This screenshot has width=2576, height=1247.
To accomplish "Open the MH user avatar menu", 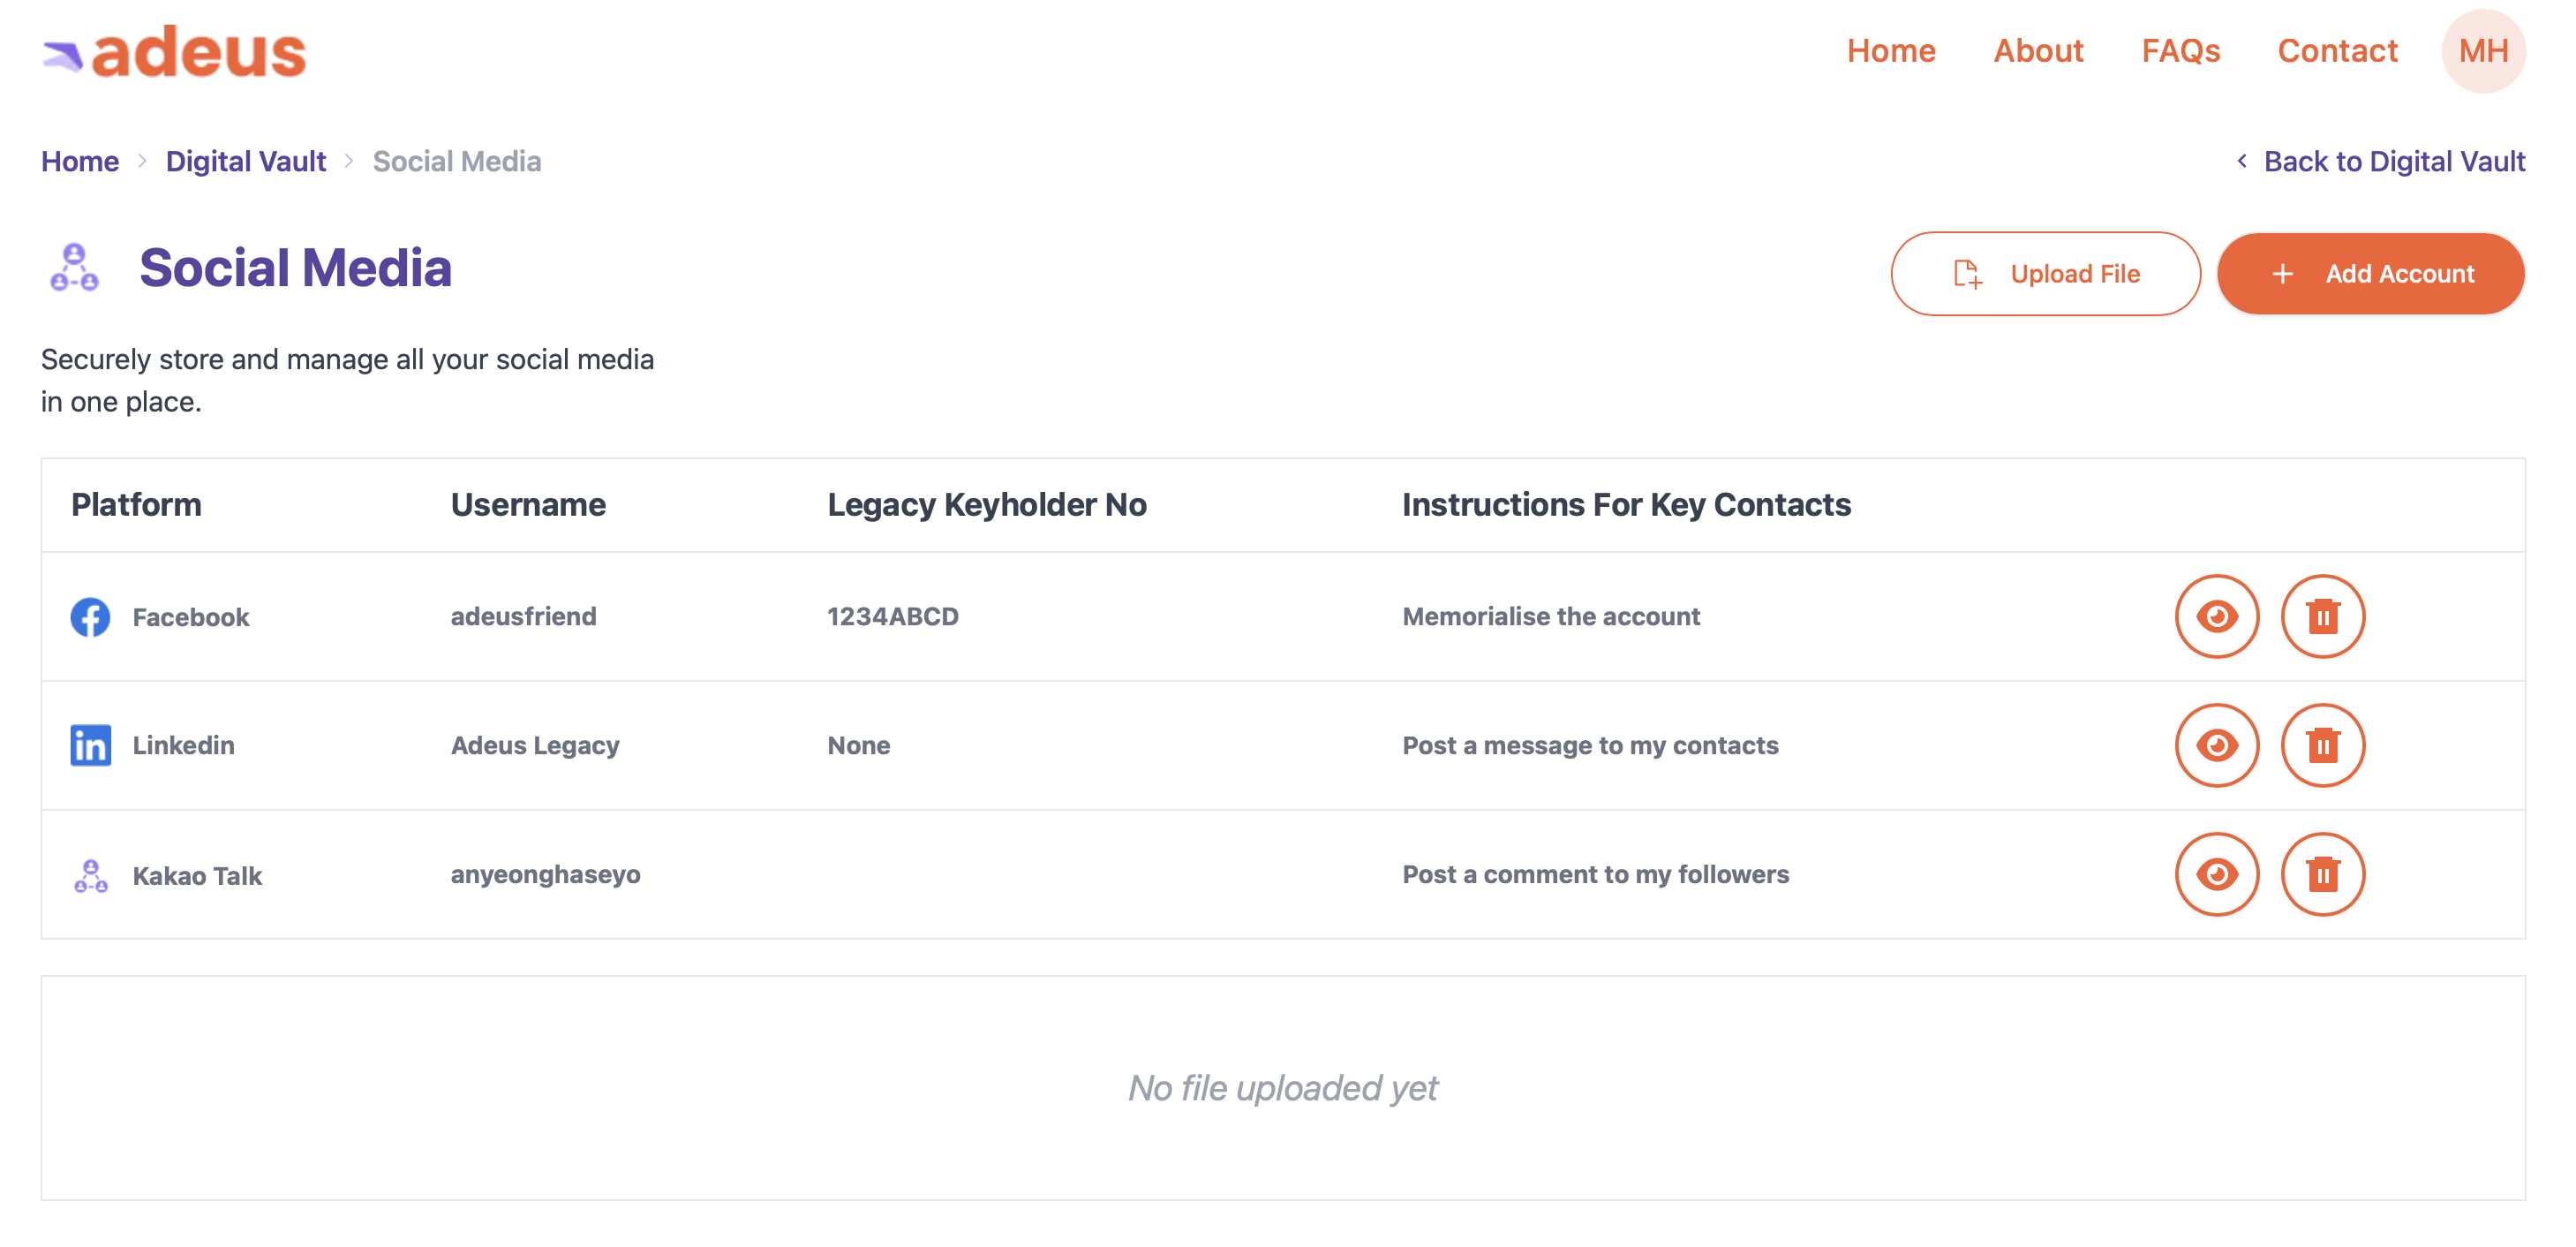I will point(2483,51).
